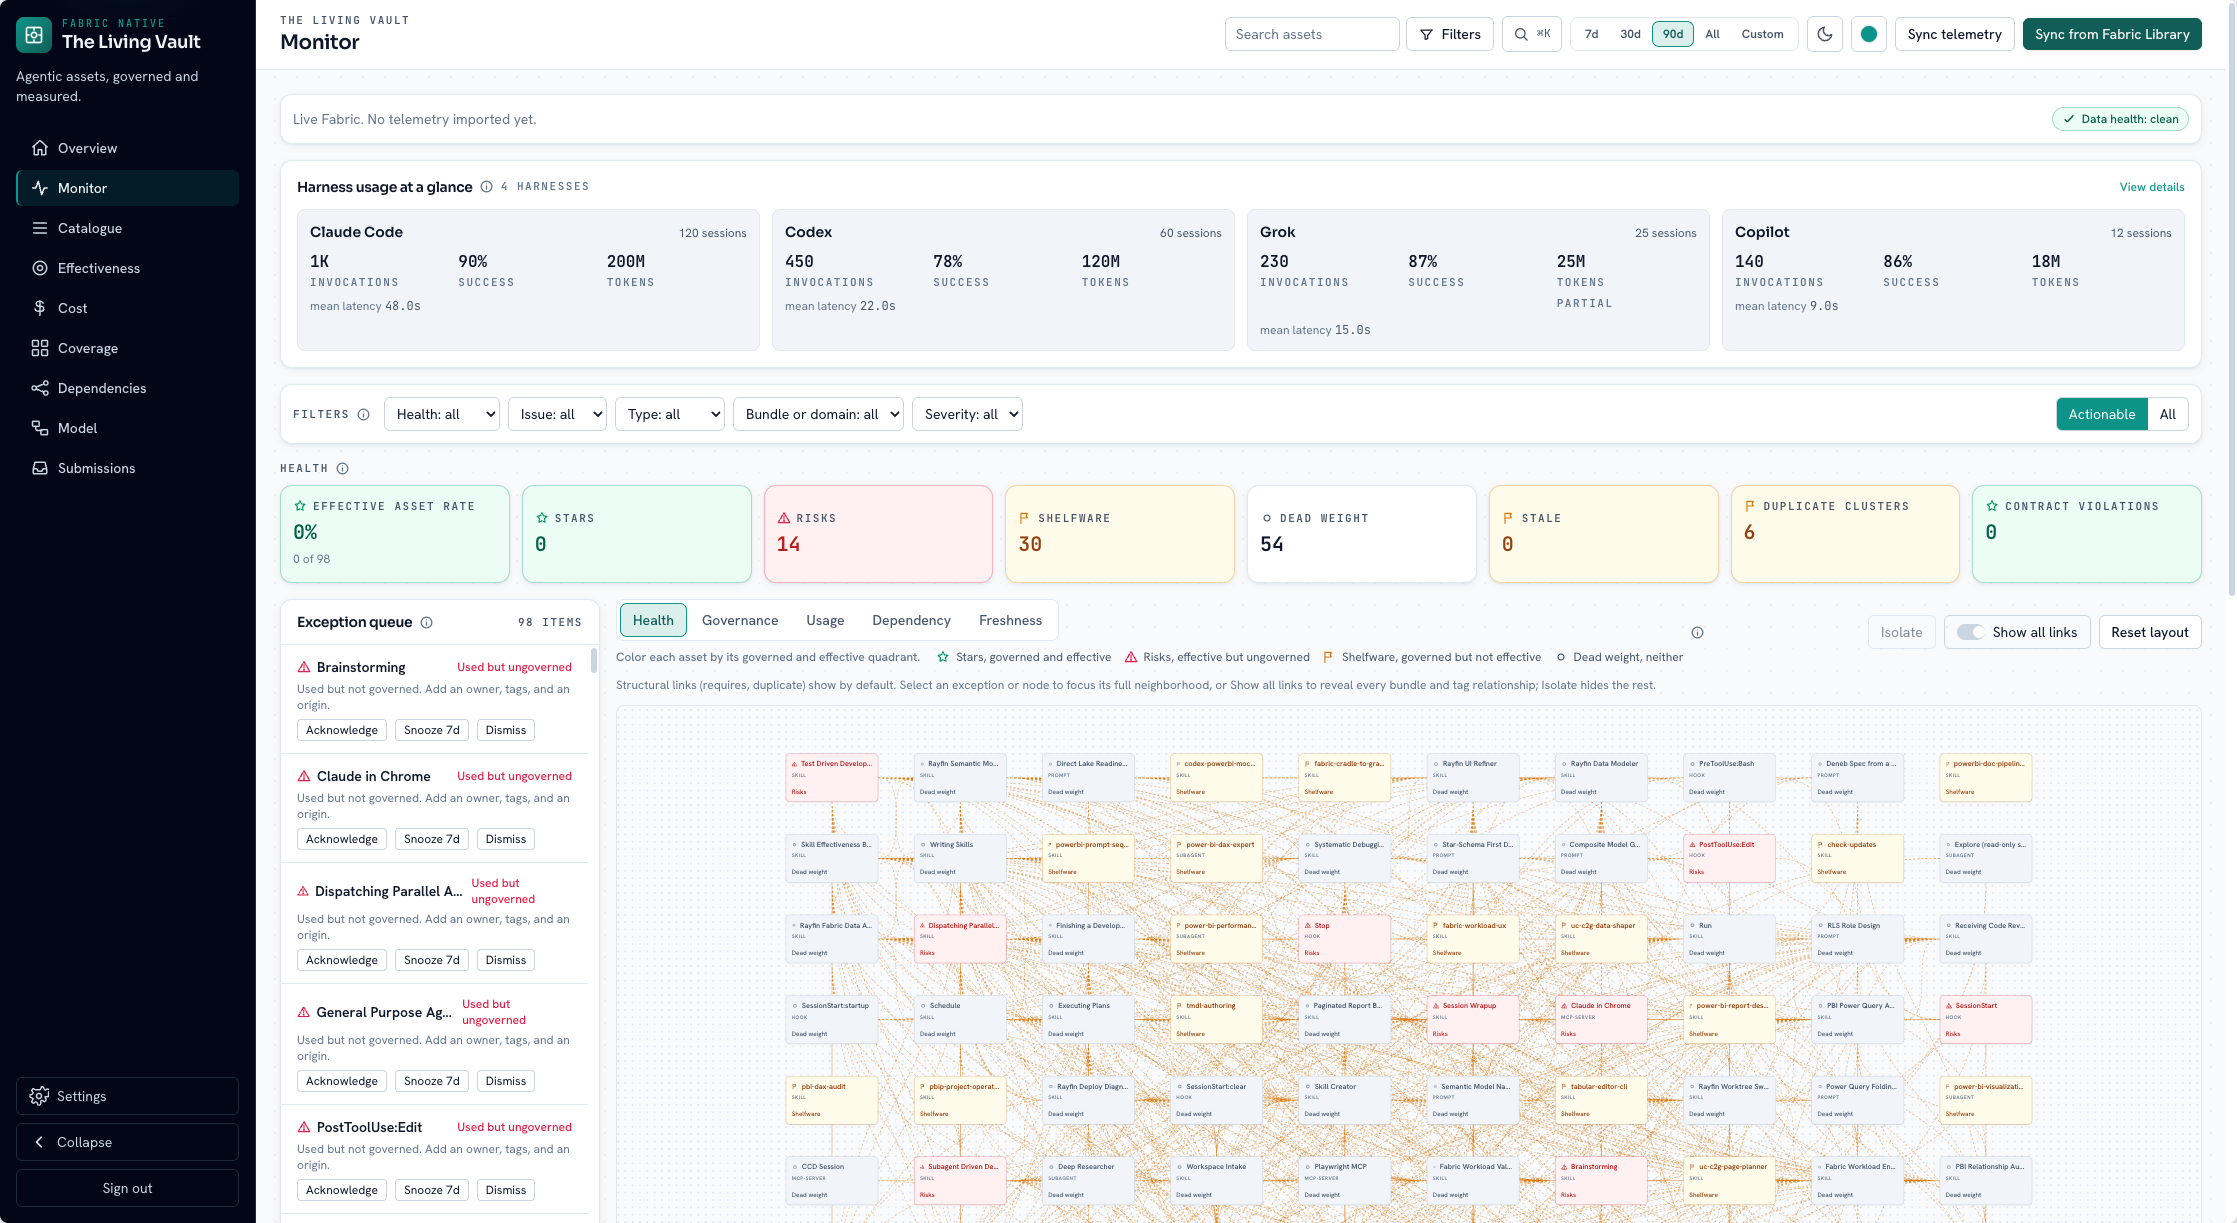Click info icon left of Isolate button
Viewport: 2237px width, 1223px height.
click(x=1697, y=632)
